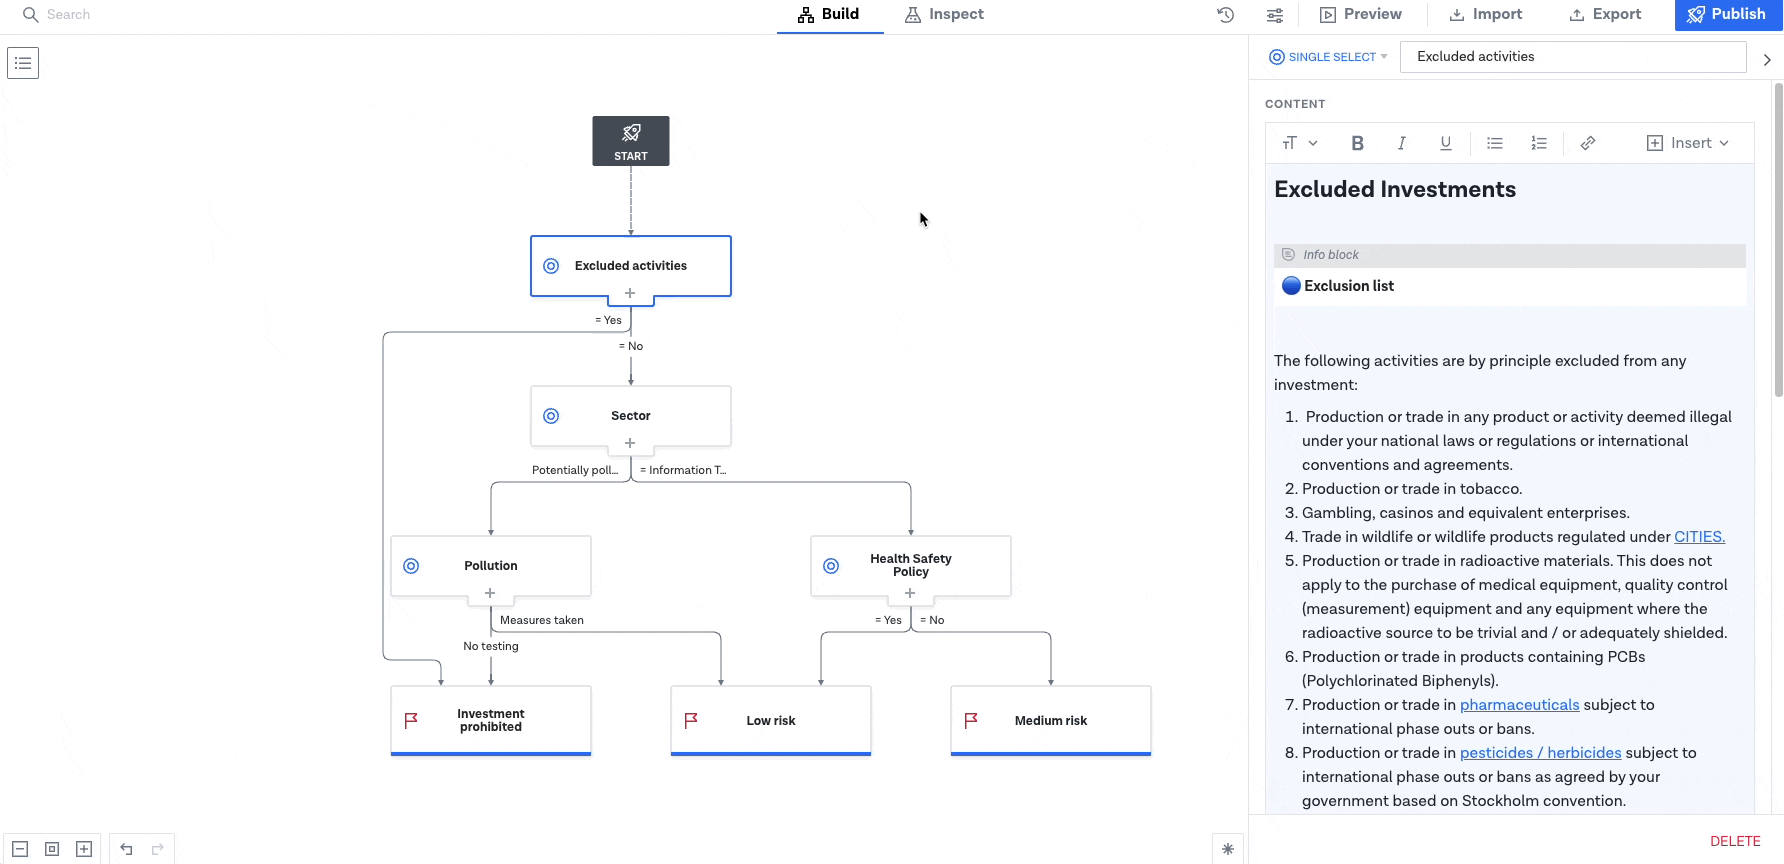
Task: Click the Export button
Action: [x=1606, y=15]
